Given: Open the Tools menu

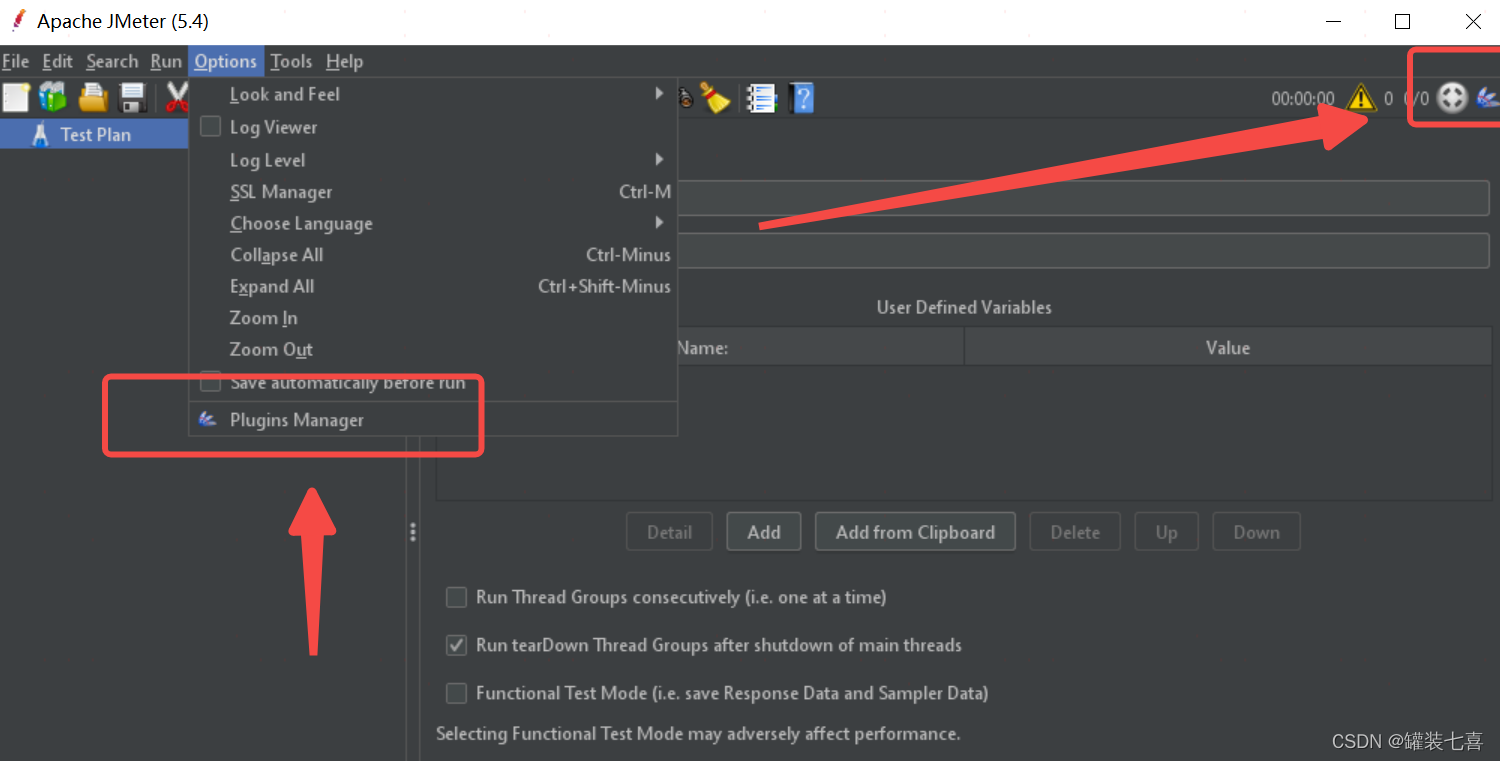Looking at the screenshot, I should click(x=291, y=61).
